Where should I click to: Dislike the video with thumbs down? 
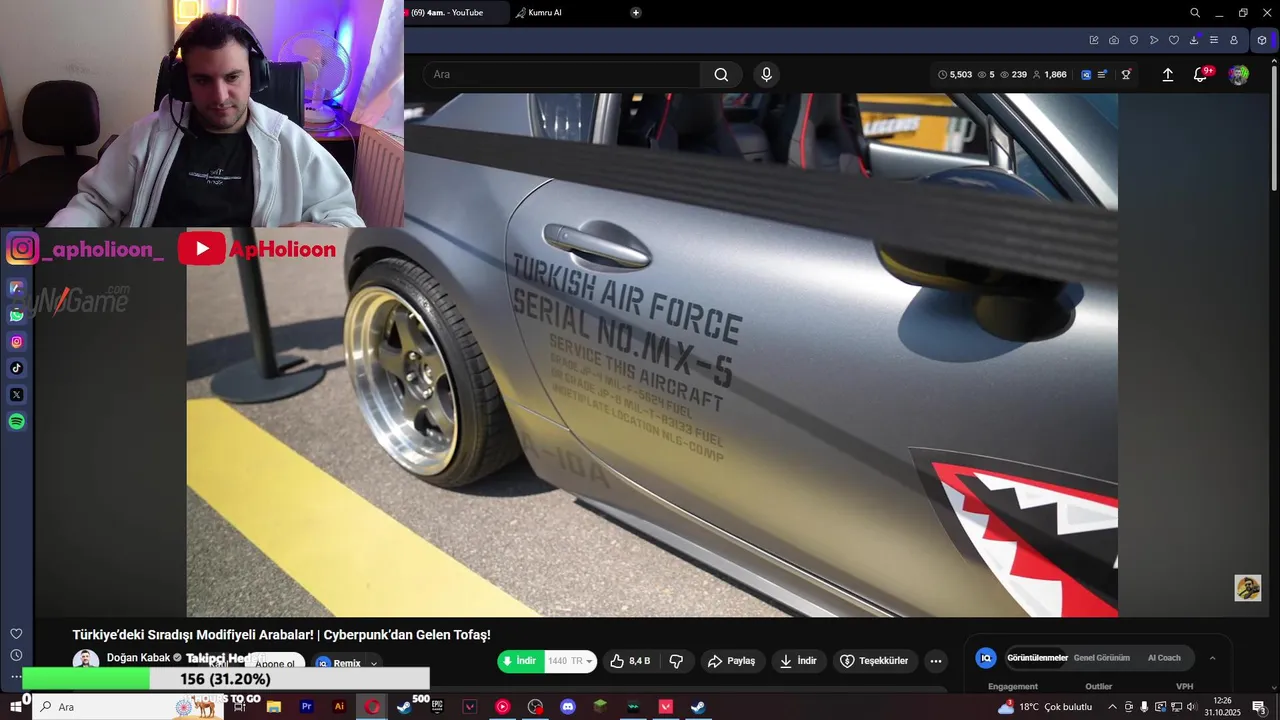click(x=676, y=661)
